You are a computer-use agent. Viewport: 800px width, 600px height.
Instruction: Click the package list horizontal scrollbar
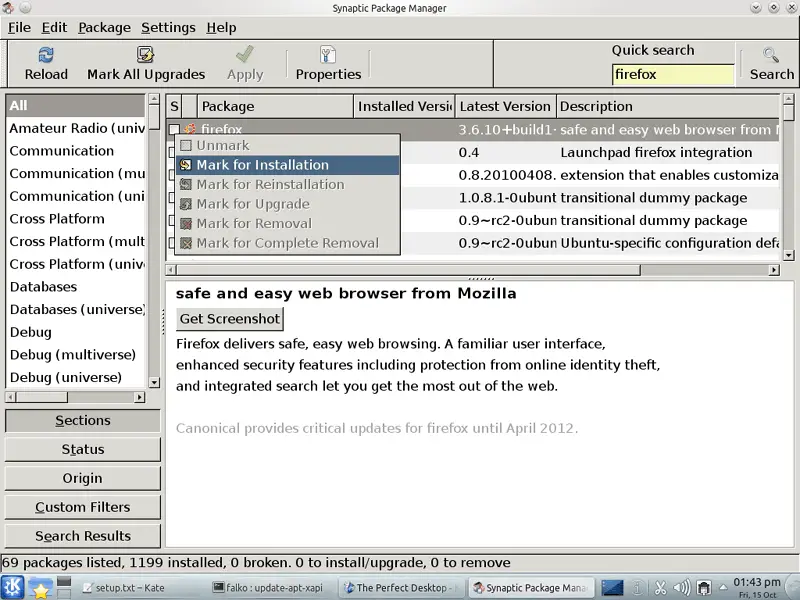408,270
